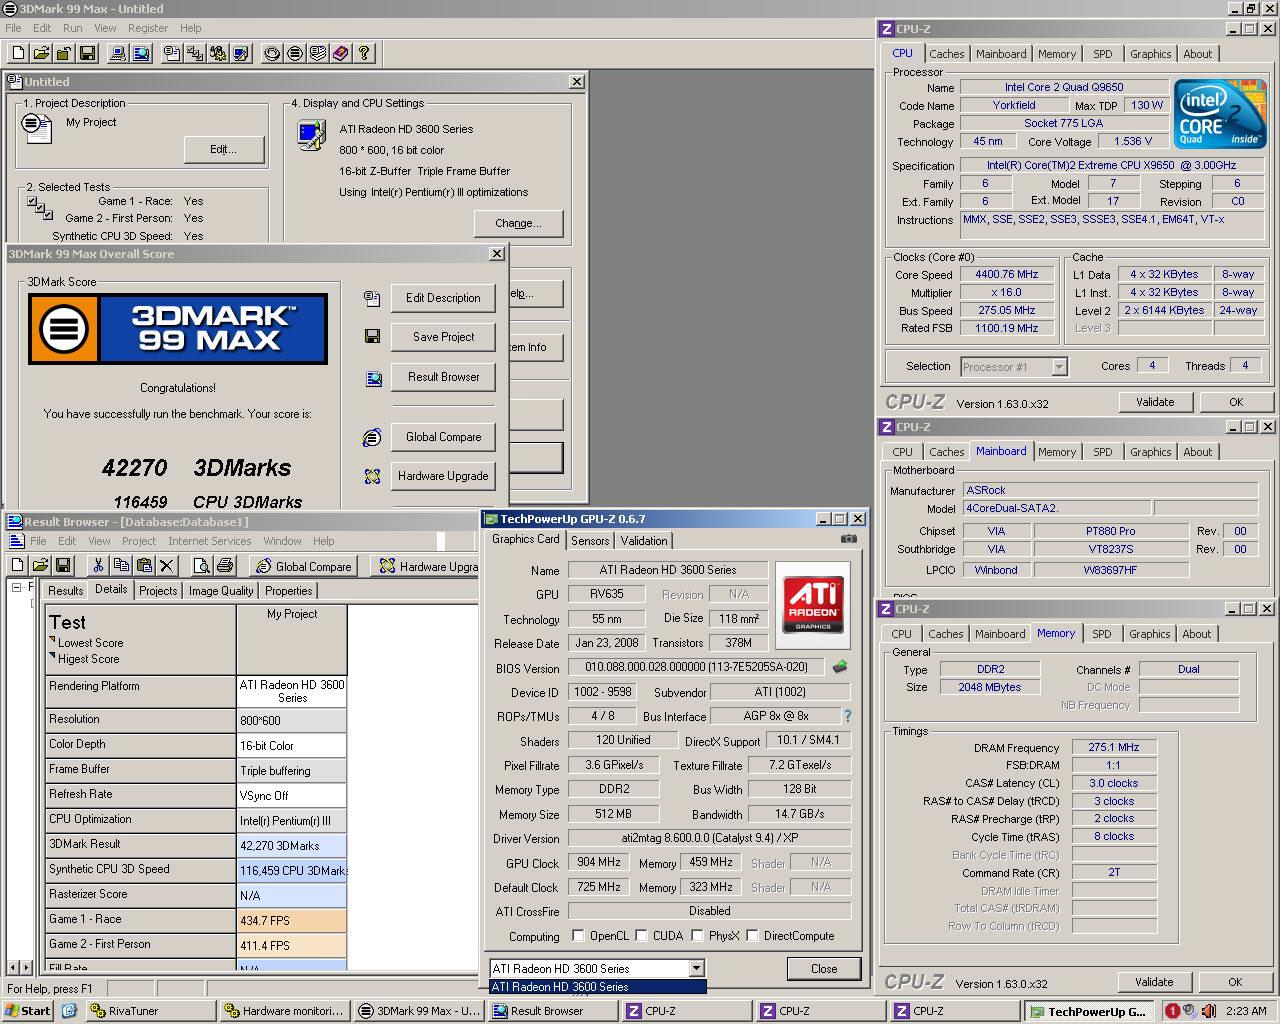1280x1024 pixels.
Task: Click the Delete X icon in Result Browser toolbar
Action: pyautogui.click(x=167, y=566)
